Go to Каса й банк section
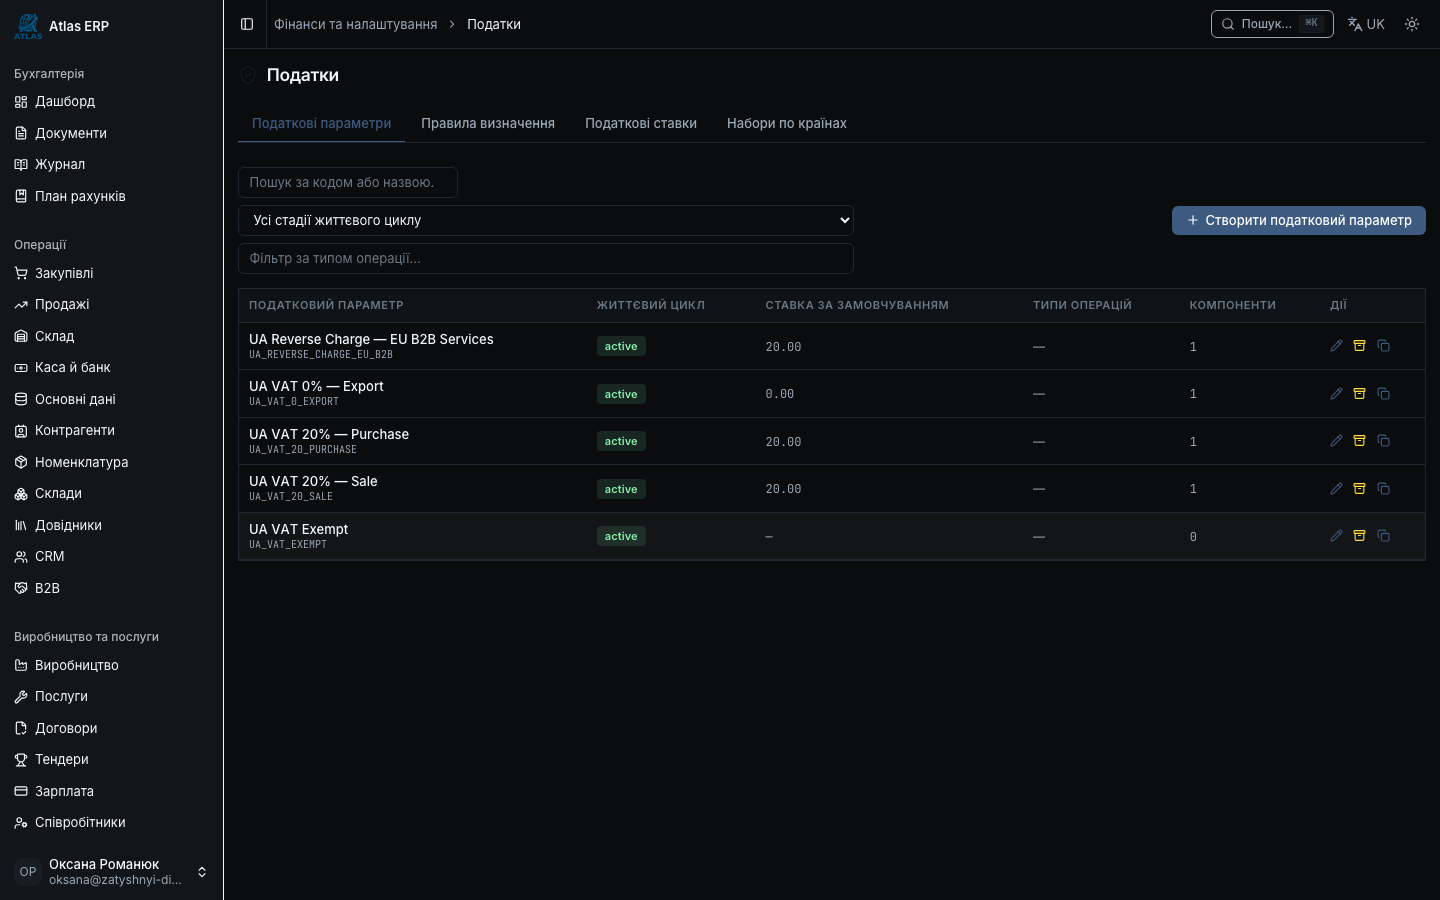This screenshot has width=1440, height=900. (x=110, y=367)
